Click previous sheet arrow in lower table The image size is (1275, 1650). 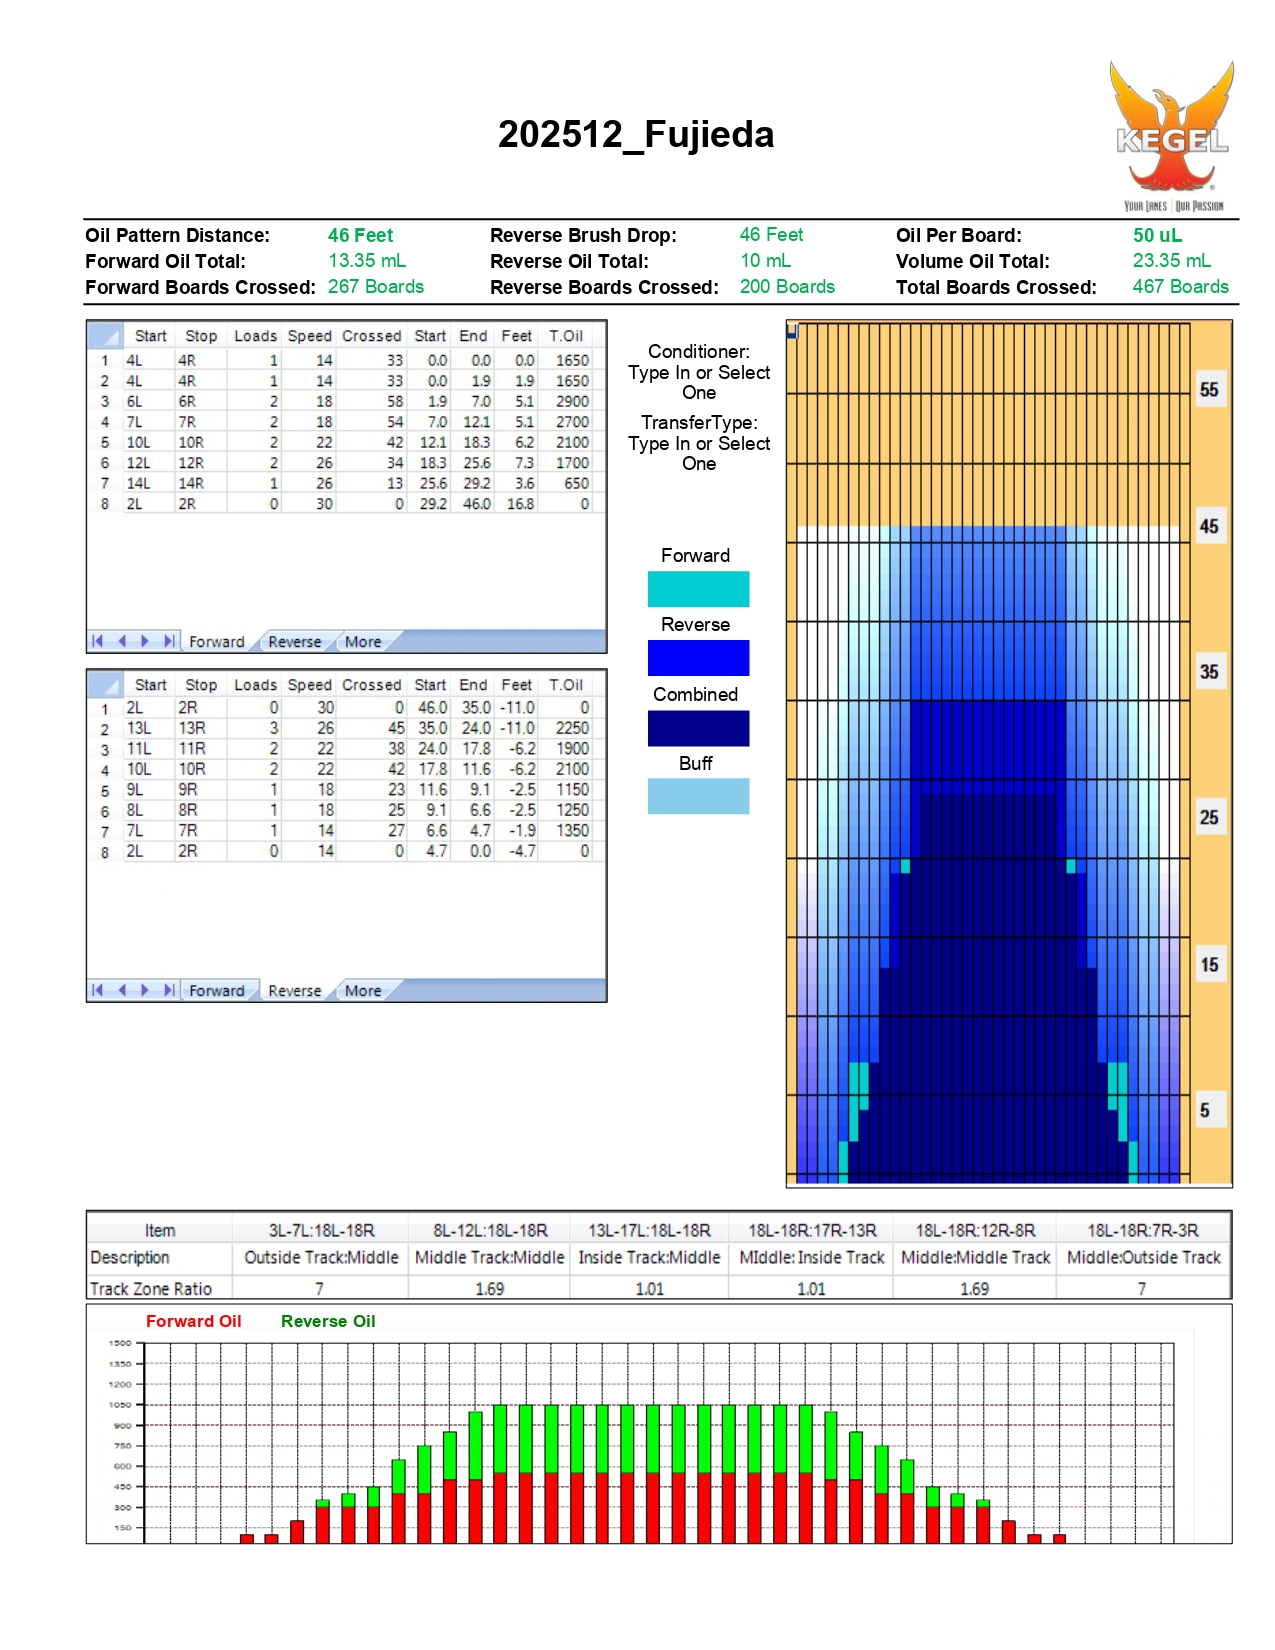(x=122, y=990)
